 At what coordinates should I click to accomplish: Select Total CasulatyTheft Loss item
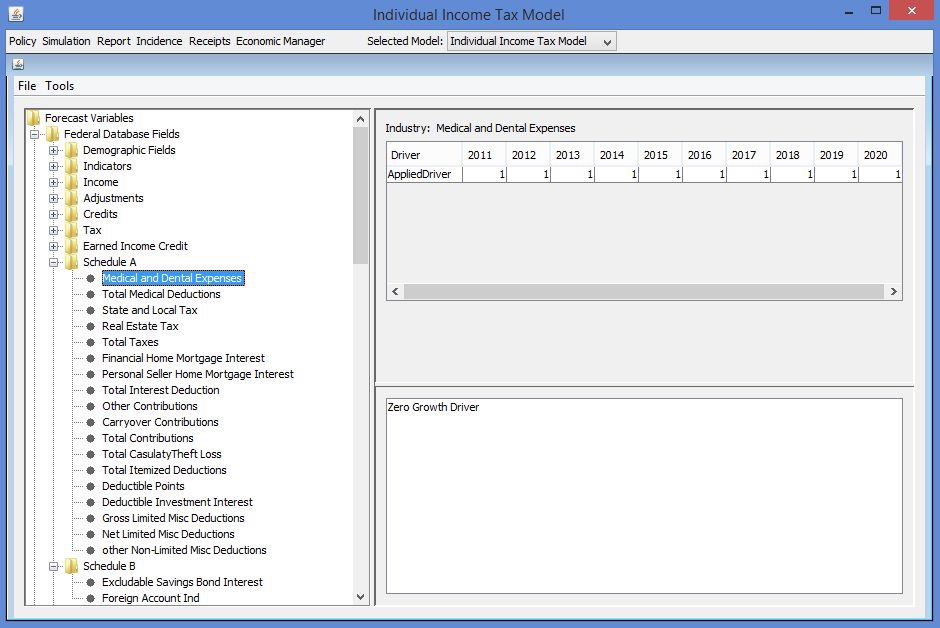coord(161,454)
